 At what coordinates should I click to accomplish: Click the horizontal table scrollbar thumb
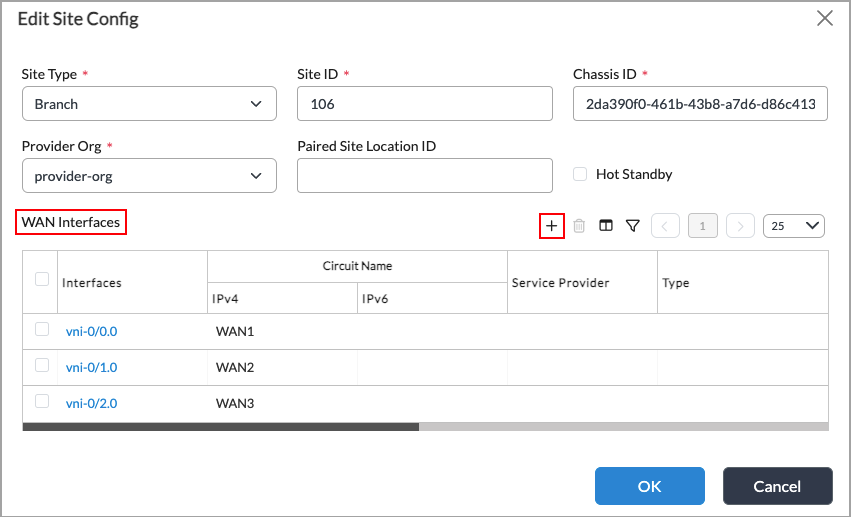coord(221,427)
